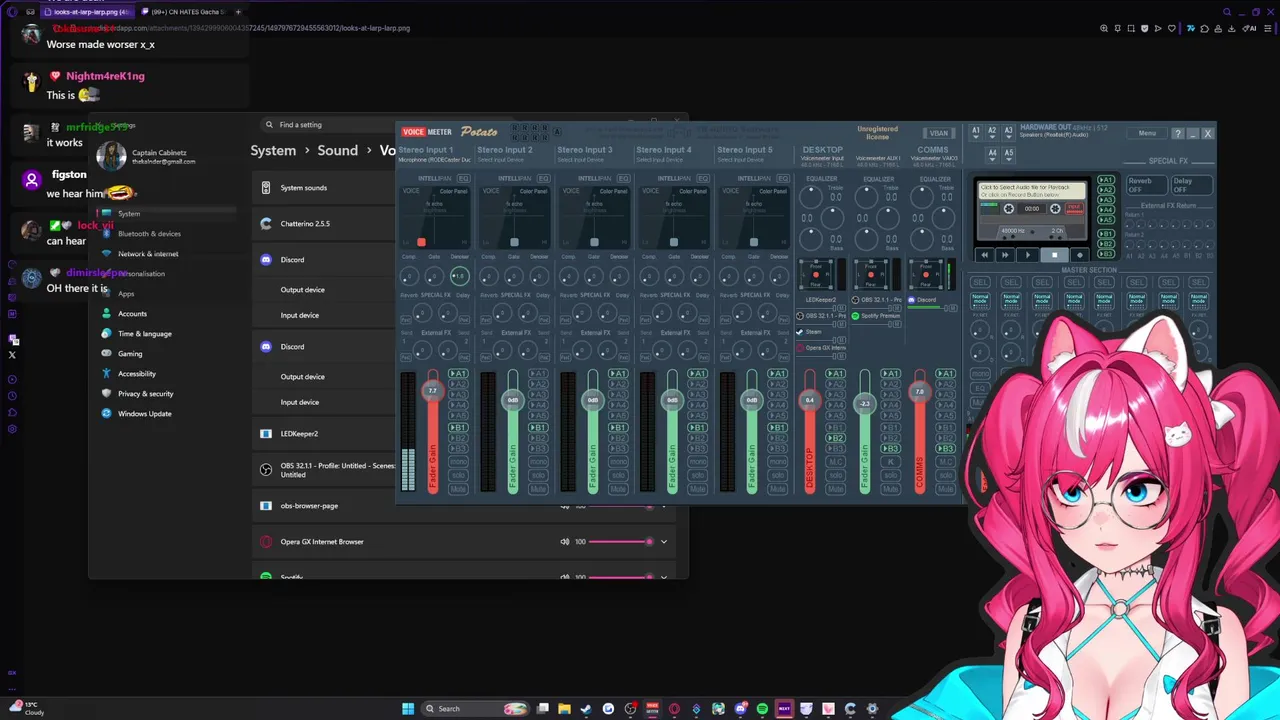Open A2 hardware out dropdown
The height and width of the screenshot is (720, 1280).
(x=992, y=132)
